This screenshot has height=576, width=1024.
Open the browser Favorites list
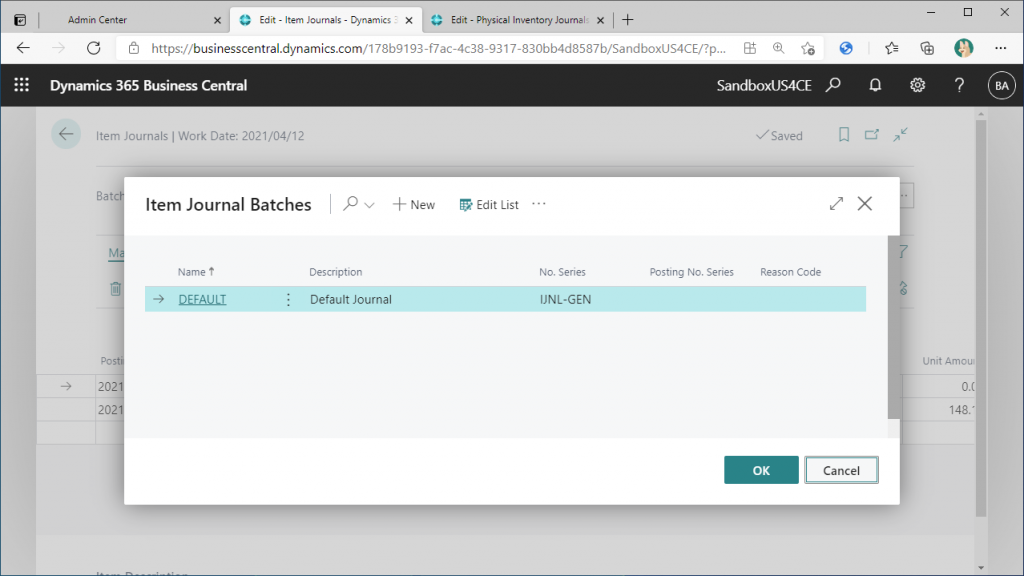click(x=891, y=48)
